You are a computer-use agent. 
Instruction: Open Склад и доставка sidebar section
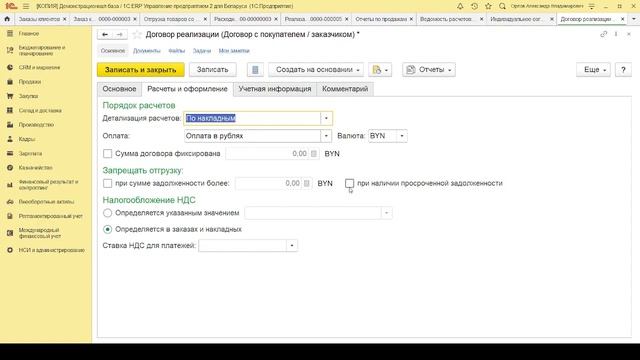(x=40, y=110)
